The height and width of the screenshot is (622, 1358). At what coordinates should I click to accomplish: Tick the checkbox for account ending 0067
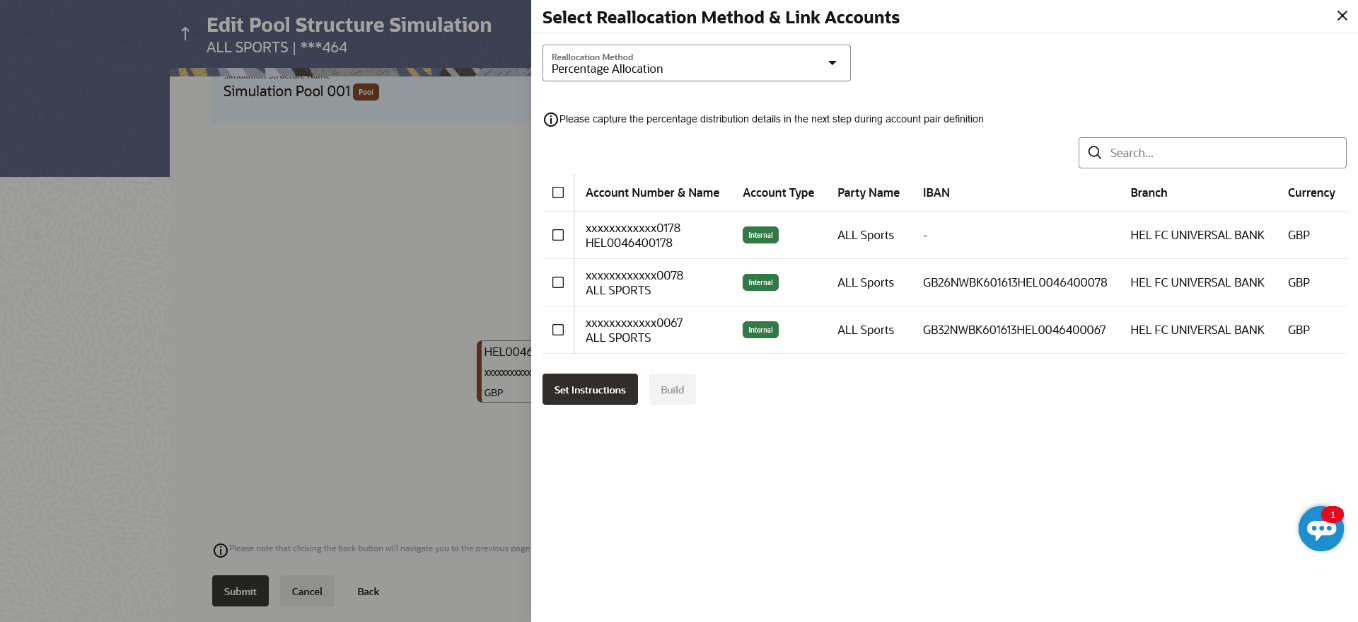point(558,329)
